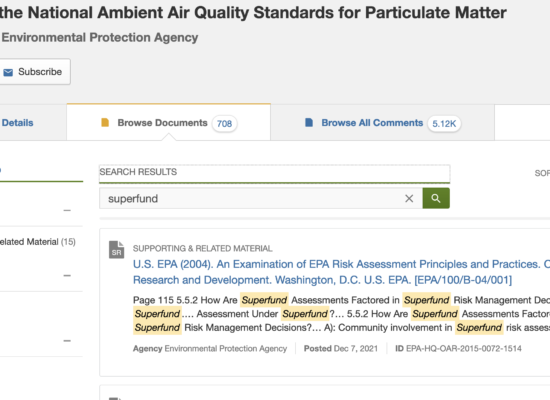This screenshot has width=550, height=400.
Task: Collapse the first sidebar filter section
Action: (67, 211)
